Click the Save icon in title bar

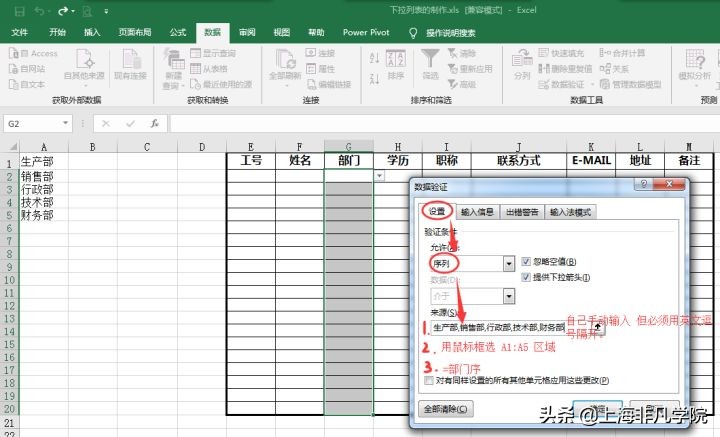click(19, 11)
